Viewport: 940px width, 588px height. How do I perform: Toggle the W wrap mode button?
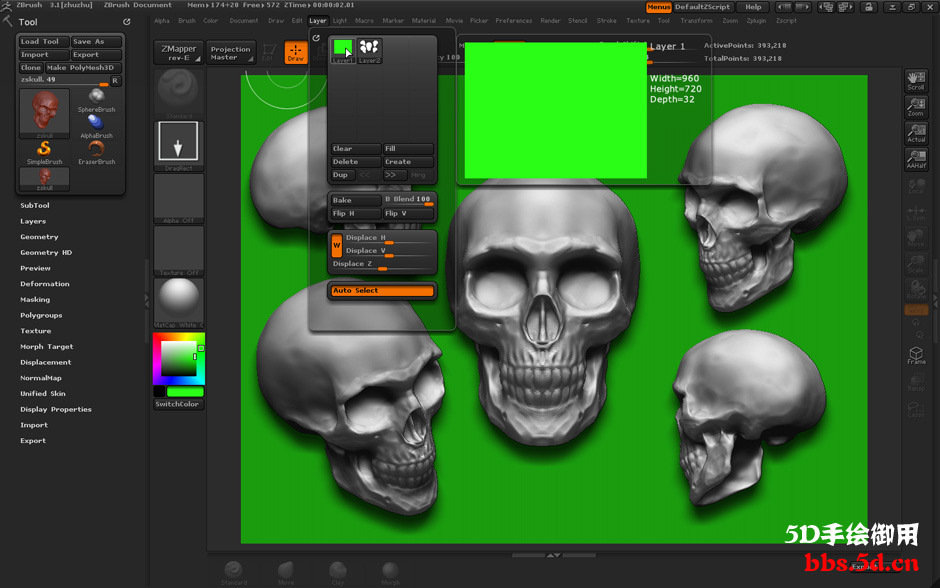[x=336, y=245]
